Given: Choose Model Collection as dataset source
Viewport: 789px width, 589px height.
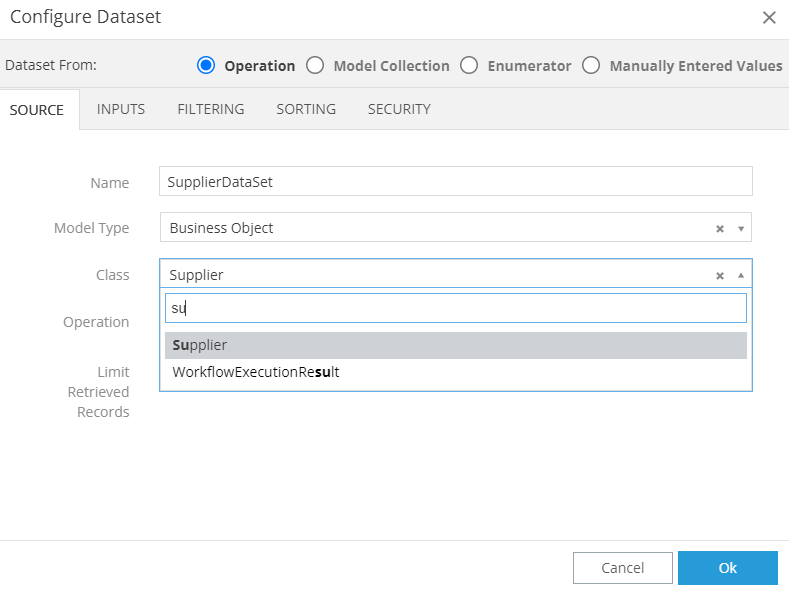Looking at the screenshot, I should click(x=316, y=66).
